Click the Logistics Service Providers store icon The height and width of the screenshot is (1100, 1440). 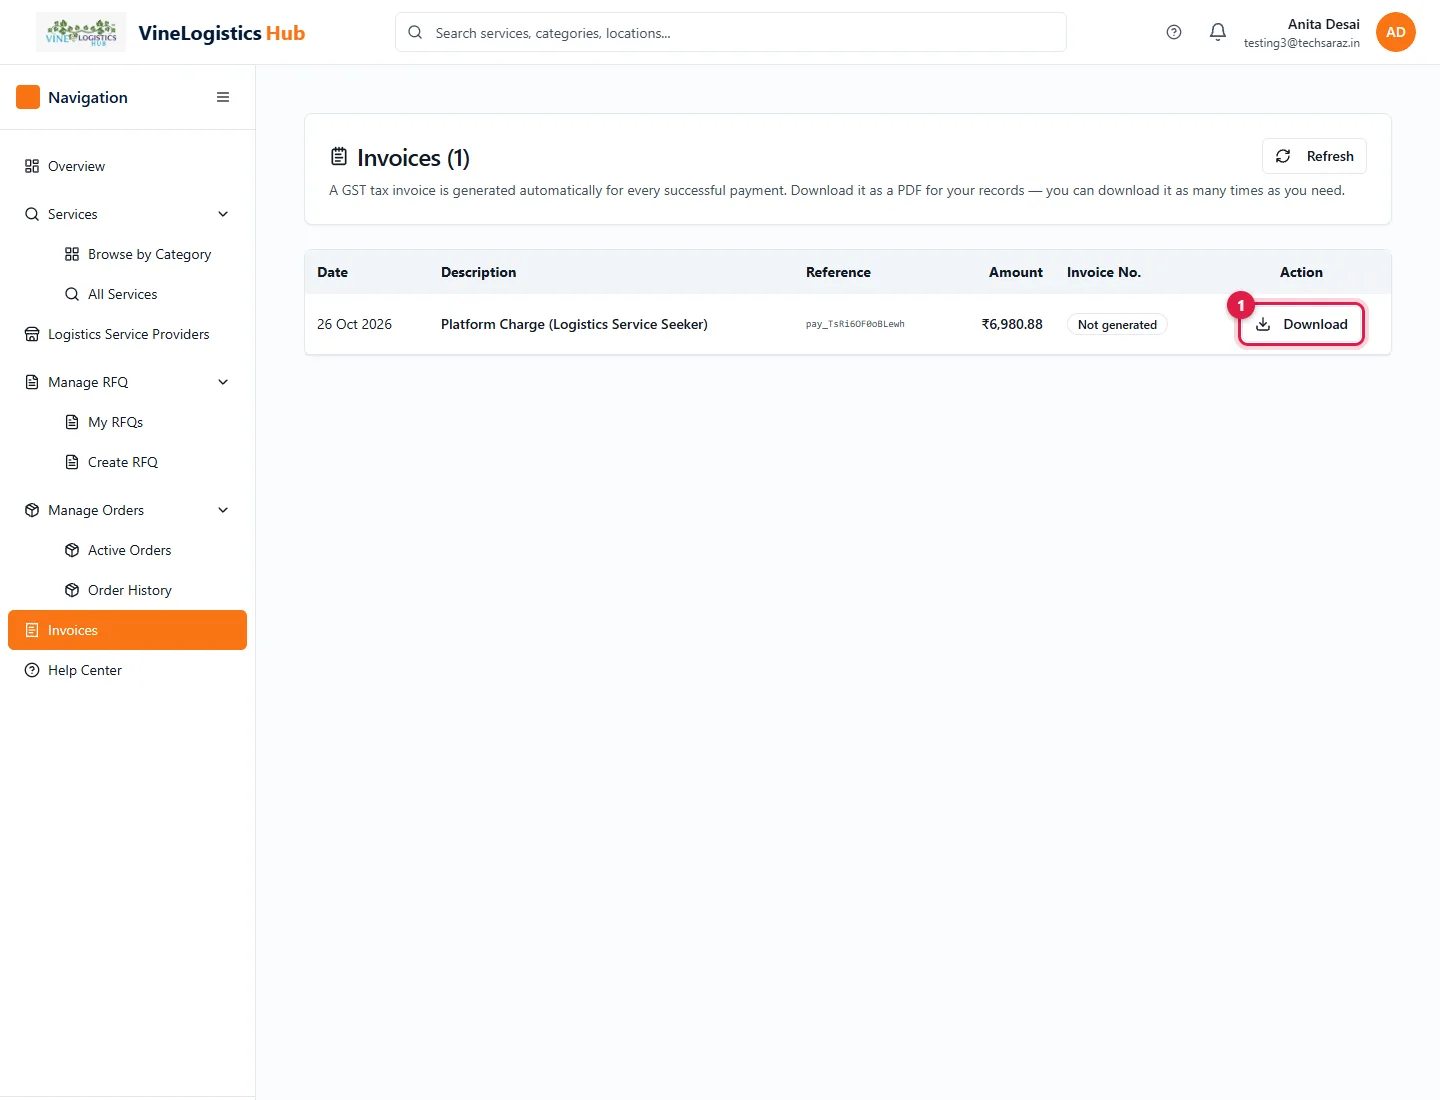coord(32,334)
